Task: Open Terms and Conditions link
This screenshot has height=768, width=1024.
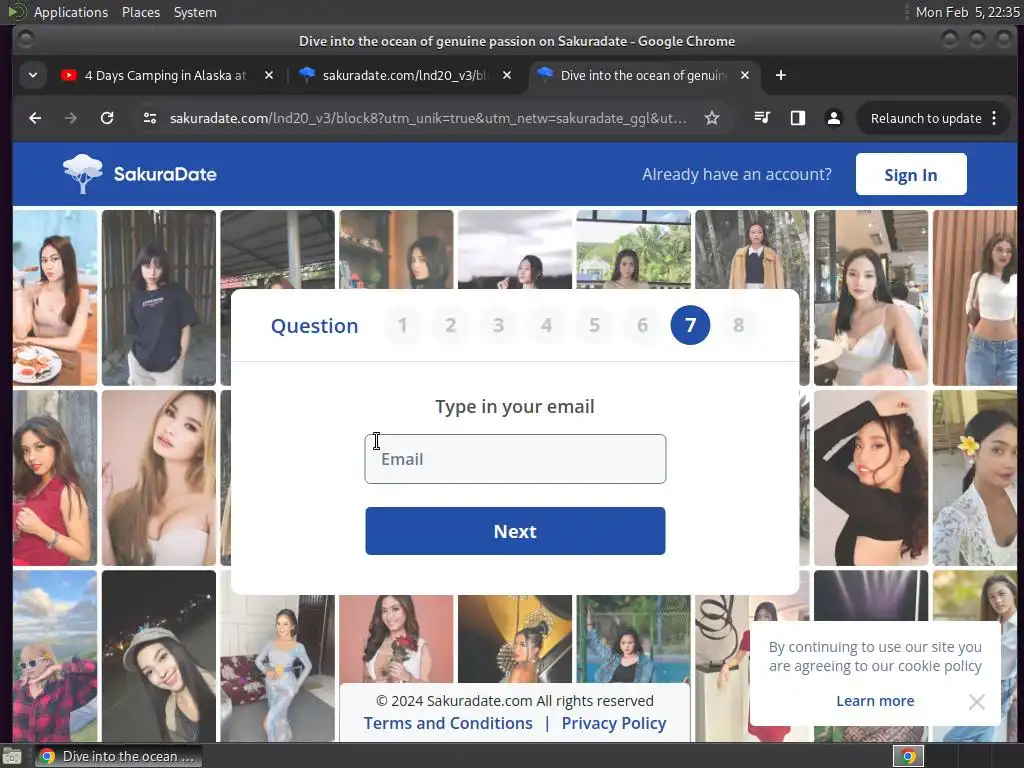Action: 448,723
